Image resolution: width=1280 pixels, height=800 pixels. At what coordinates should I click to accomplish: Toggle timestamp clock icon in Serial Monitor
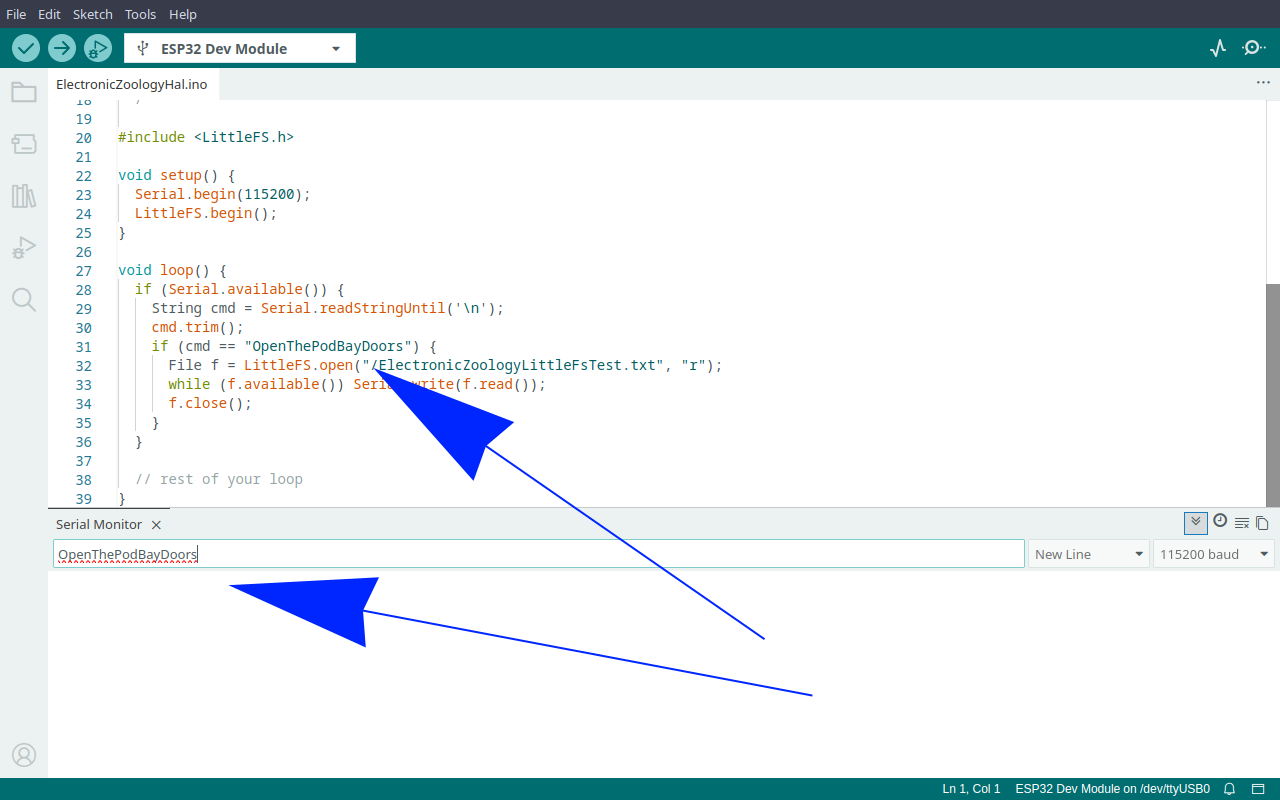coord(1220,521)
